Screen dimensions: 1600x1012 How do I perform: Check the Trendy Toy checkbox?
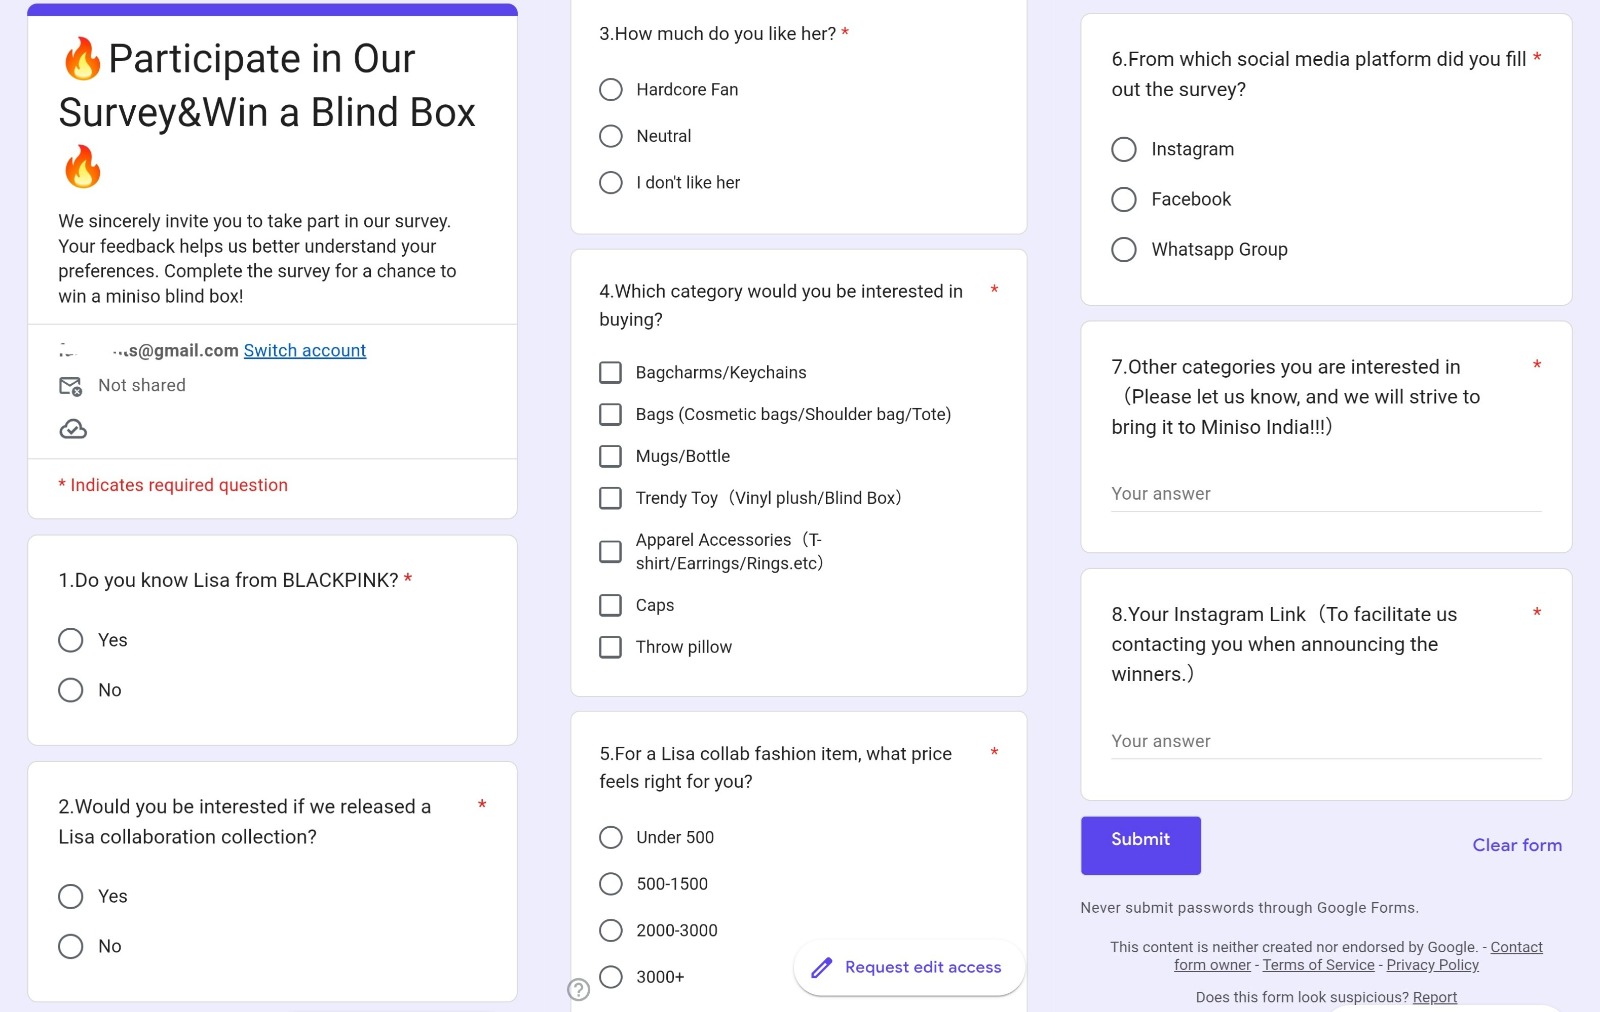(610, 498)
